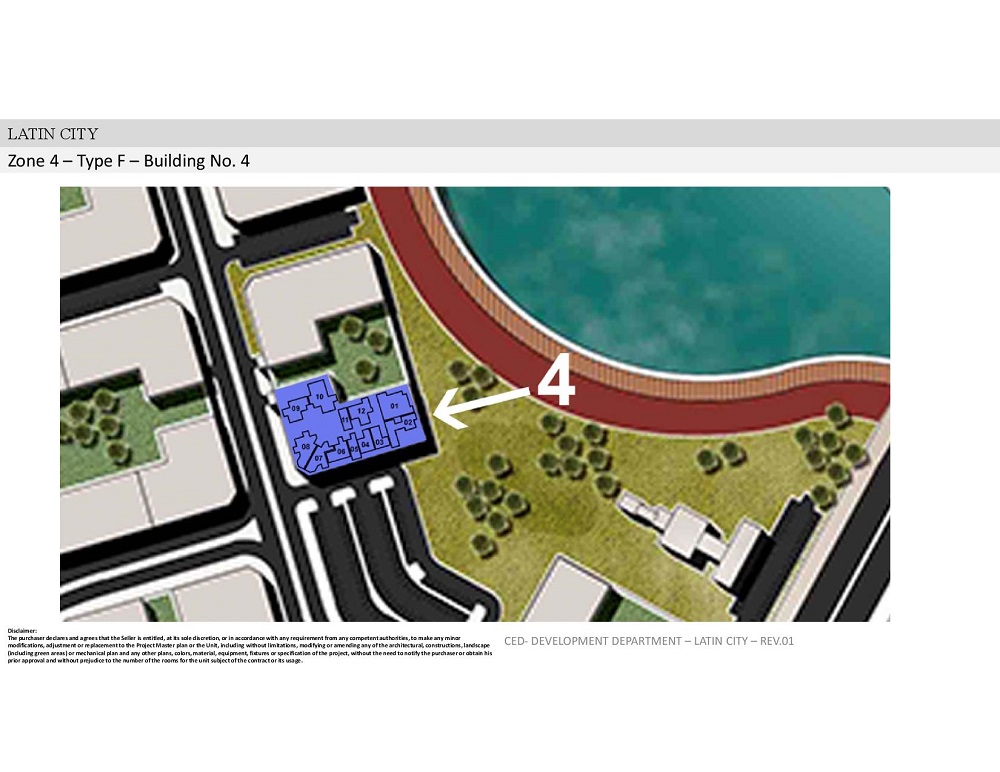
Task: Click unit 10 on the plan
Action: (x=320, y=397)
